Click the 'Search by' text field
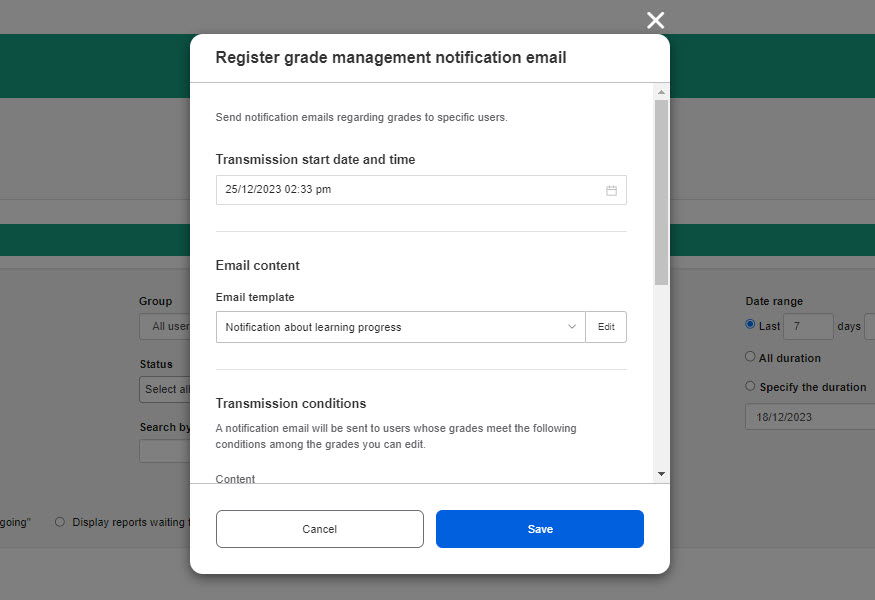 (x=165, y=451)
